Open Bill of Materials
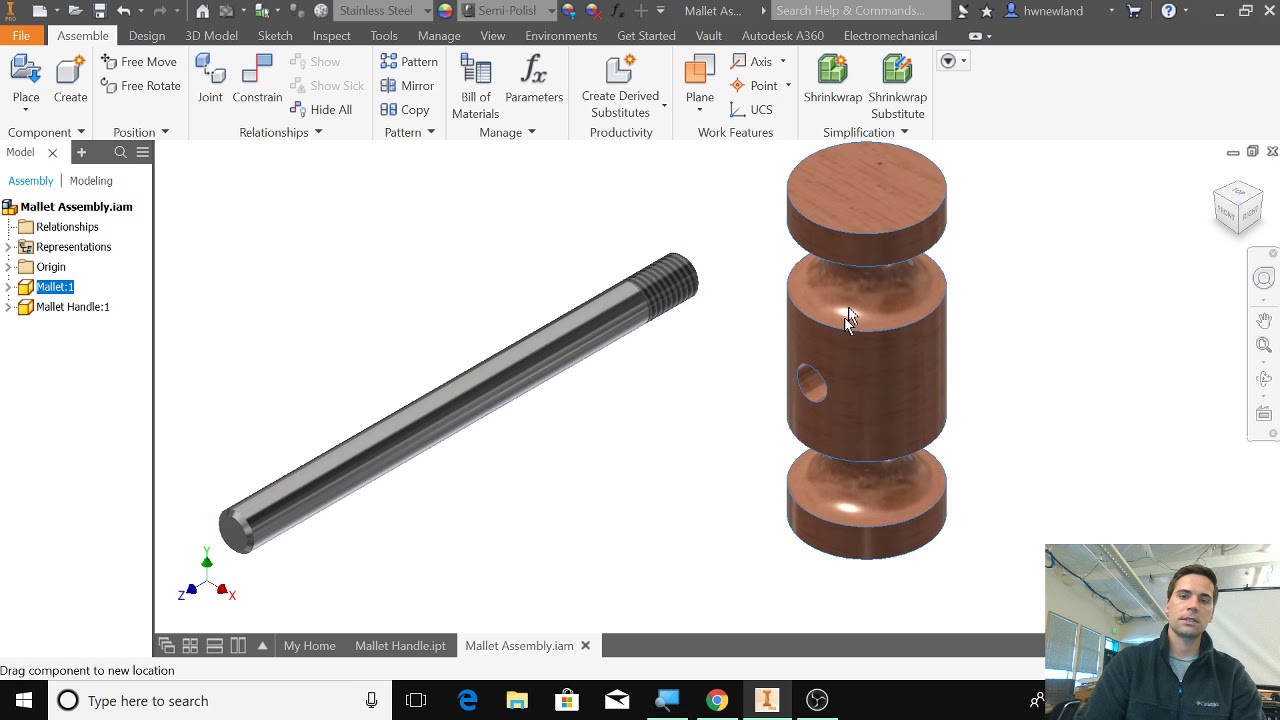 click(475, 87)
